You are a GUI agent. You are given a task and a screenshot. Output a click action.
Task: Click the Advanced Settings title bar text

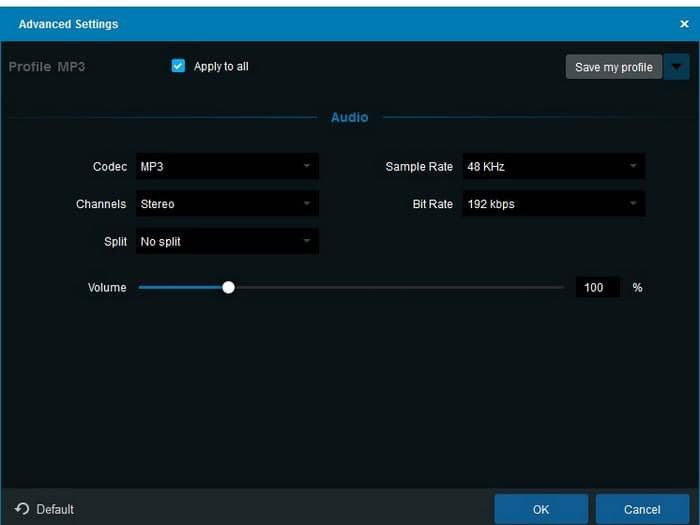[68, 24]
